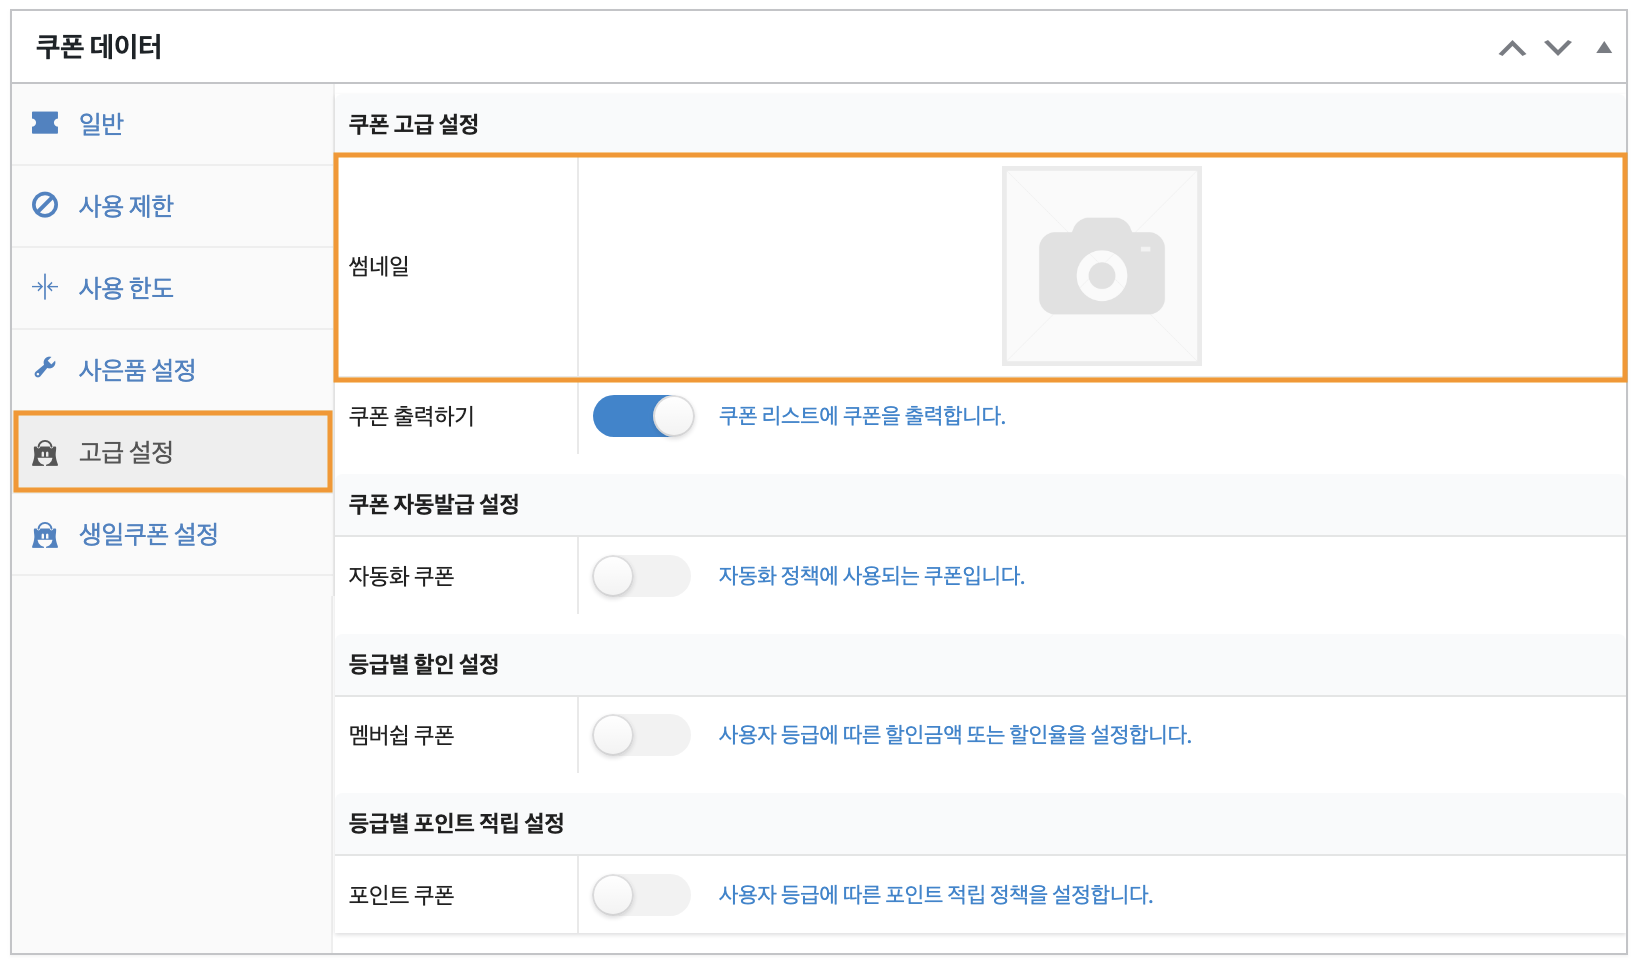Click the camera placeholder for the coupon thumbnail

pyautogui.click(x=1102, y=266)
